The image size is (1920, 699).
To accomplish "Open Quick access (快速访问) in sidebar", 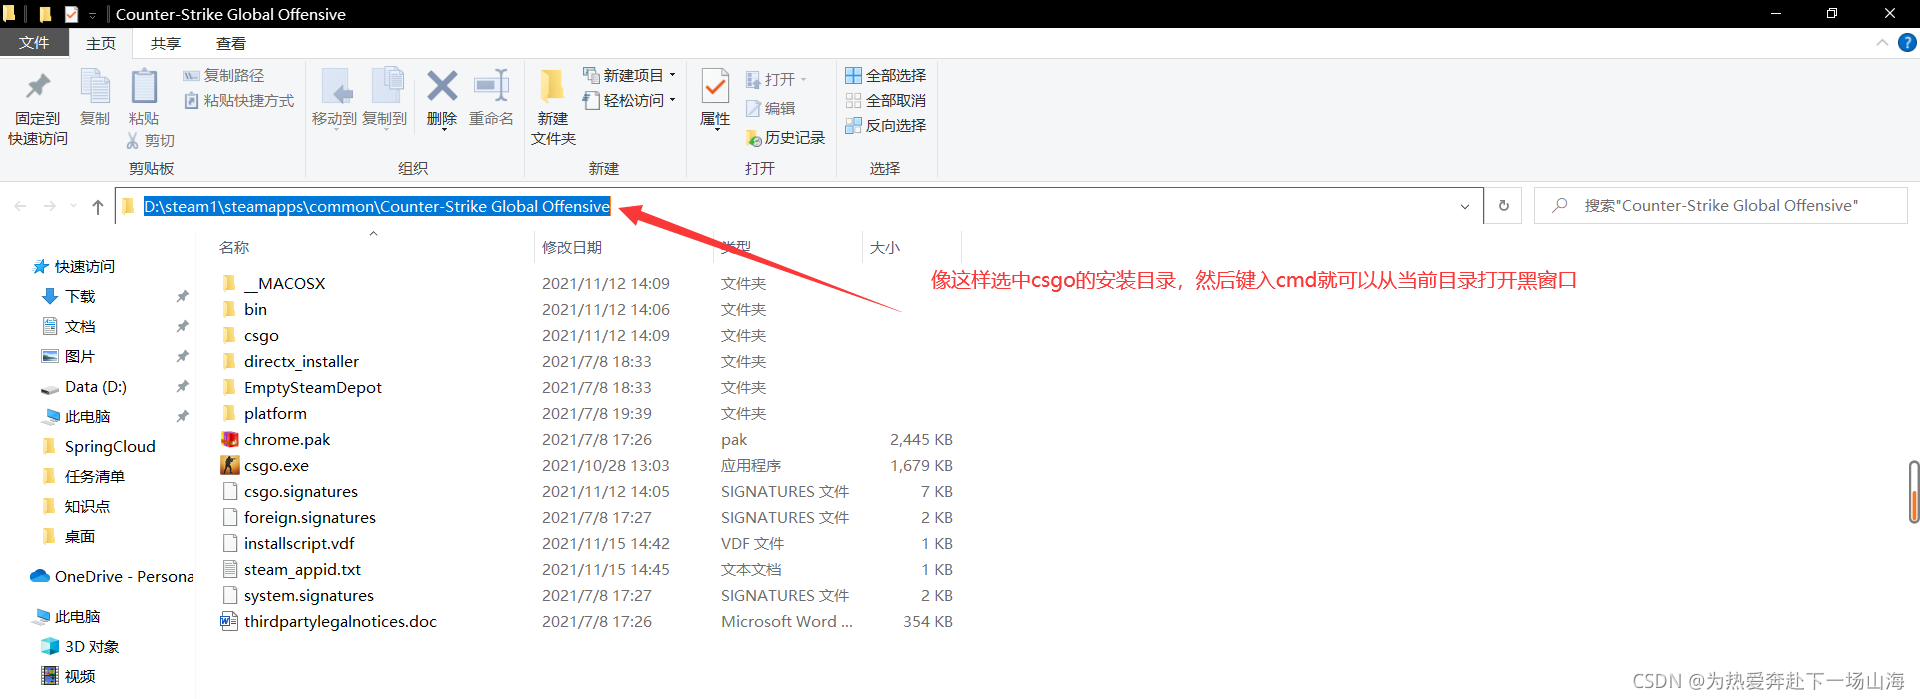I will coord(85,266).
